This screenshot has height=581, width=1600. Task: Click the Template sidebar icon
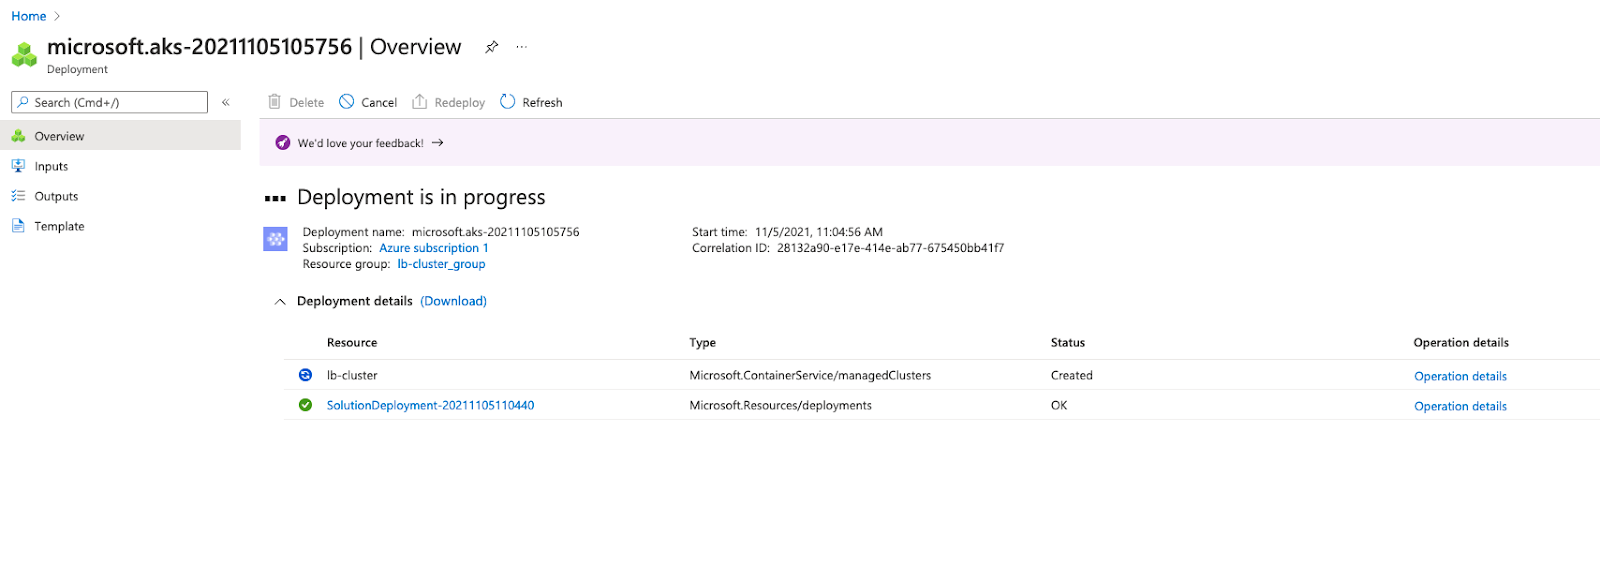[18, 226]
